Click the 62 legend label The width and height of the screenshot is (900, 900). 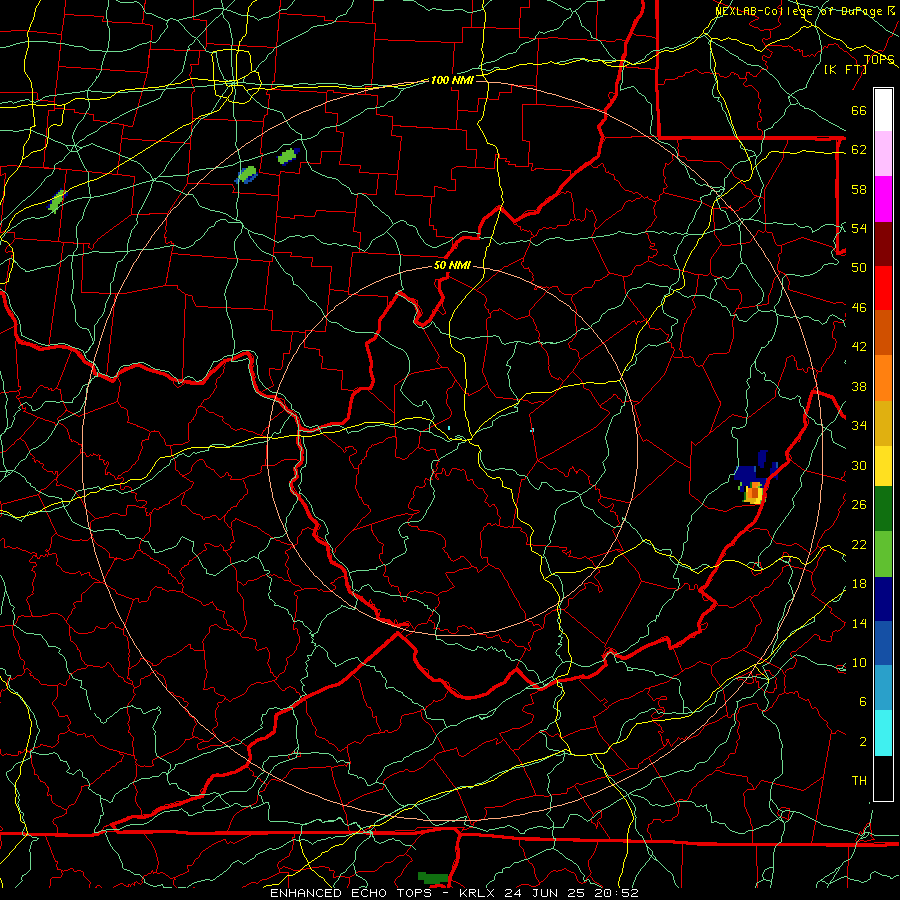click(859, 150)
